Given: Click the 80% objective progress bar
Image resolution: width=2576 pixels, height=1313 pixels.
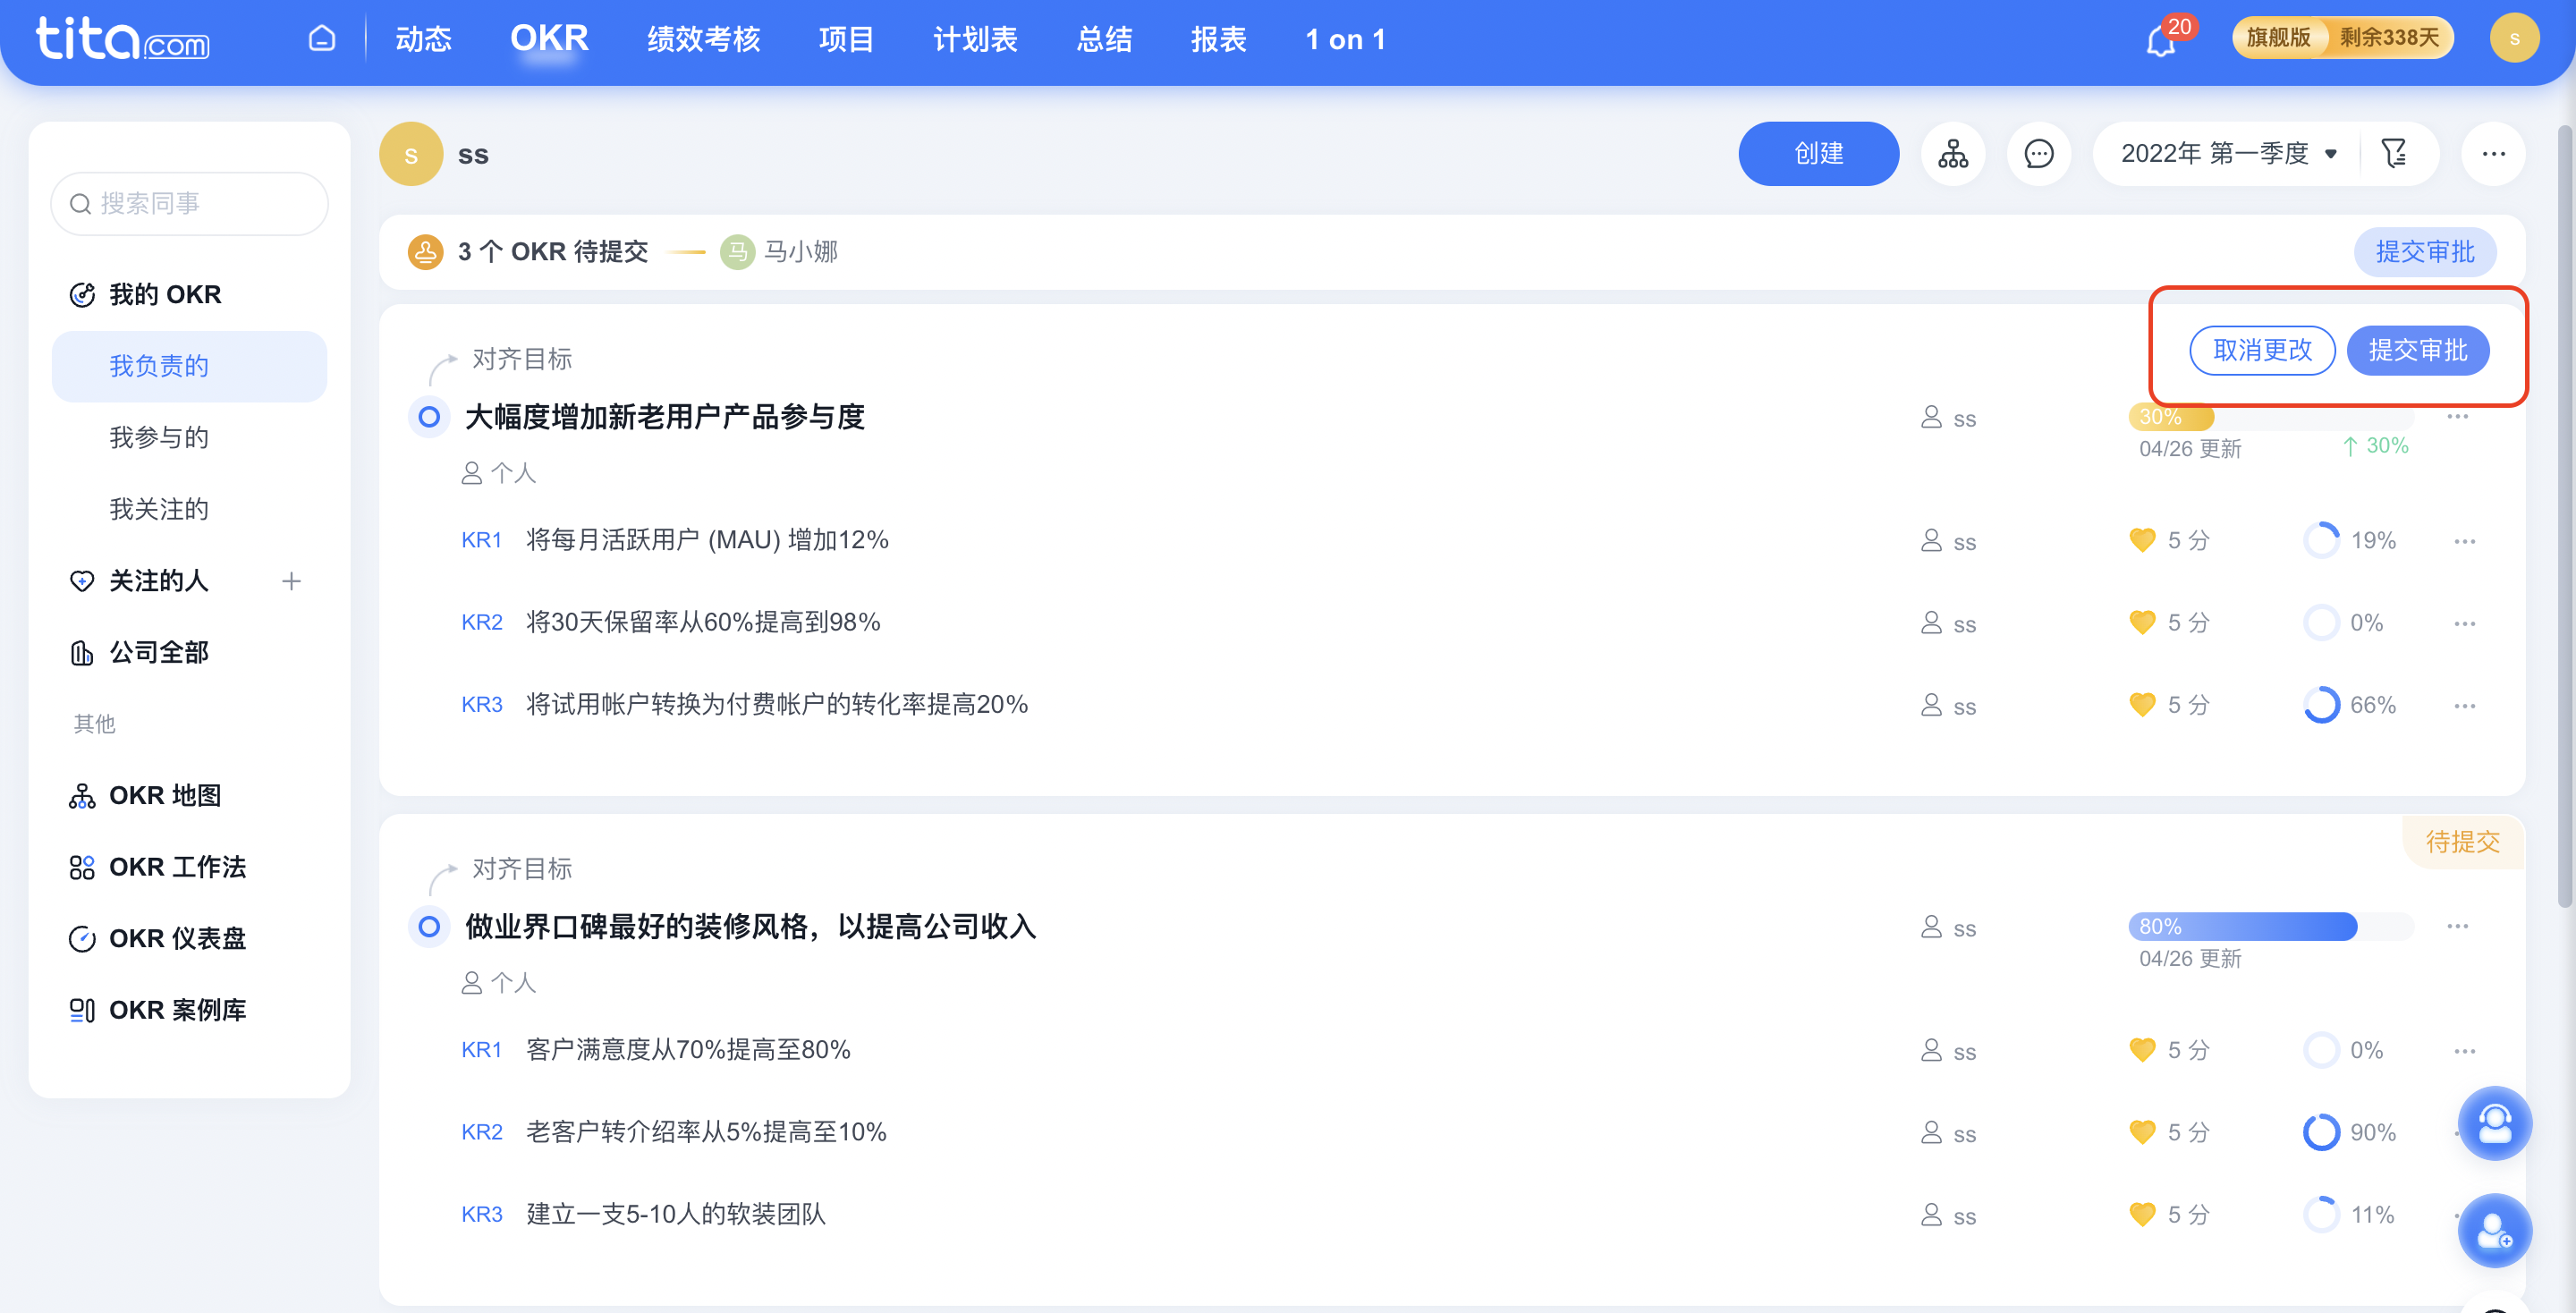Looking at the screenshot, I should coord(2271,927).
